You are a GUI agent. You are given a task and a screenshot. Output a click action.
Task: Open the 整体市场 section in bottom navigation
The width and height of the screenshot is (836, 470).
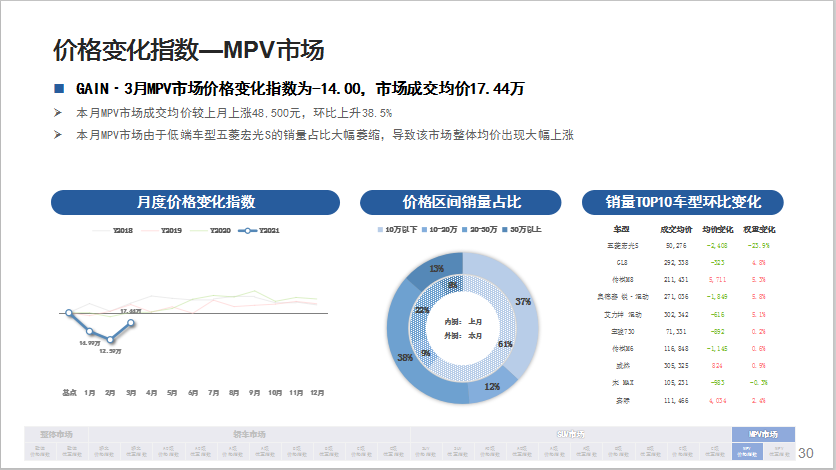click(56, 435)
